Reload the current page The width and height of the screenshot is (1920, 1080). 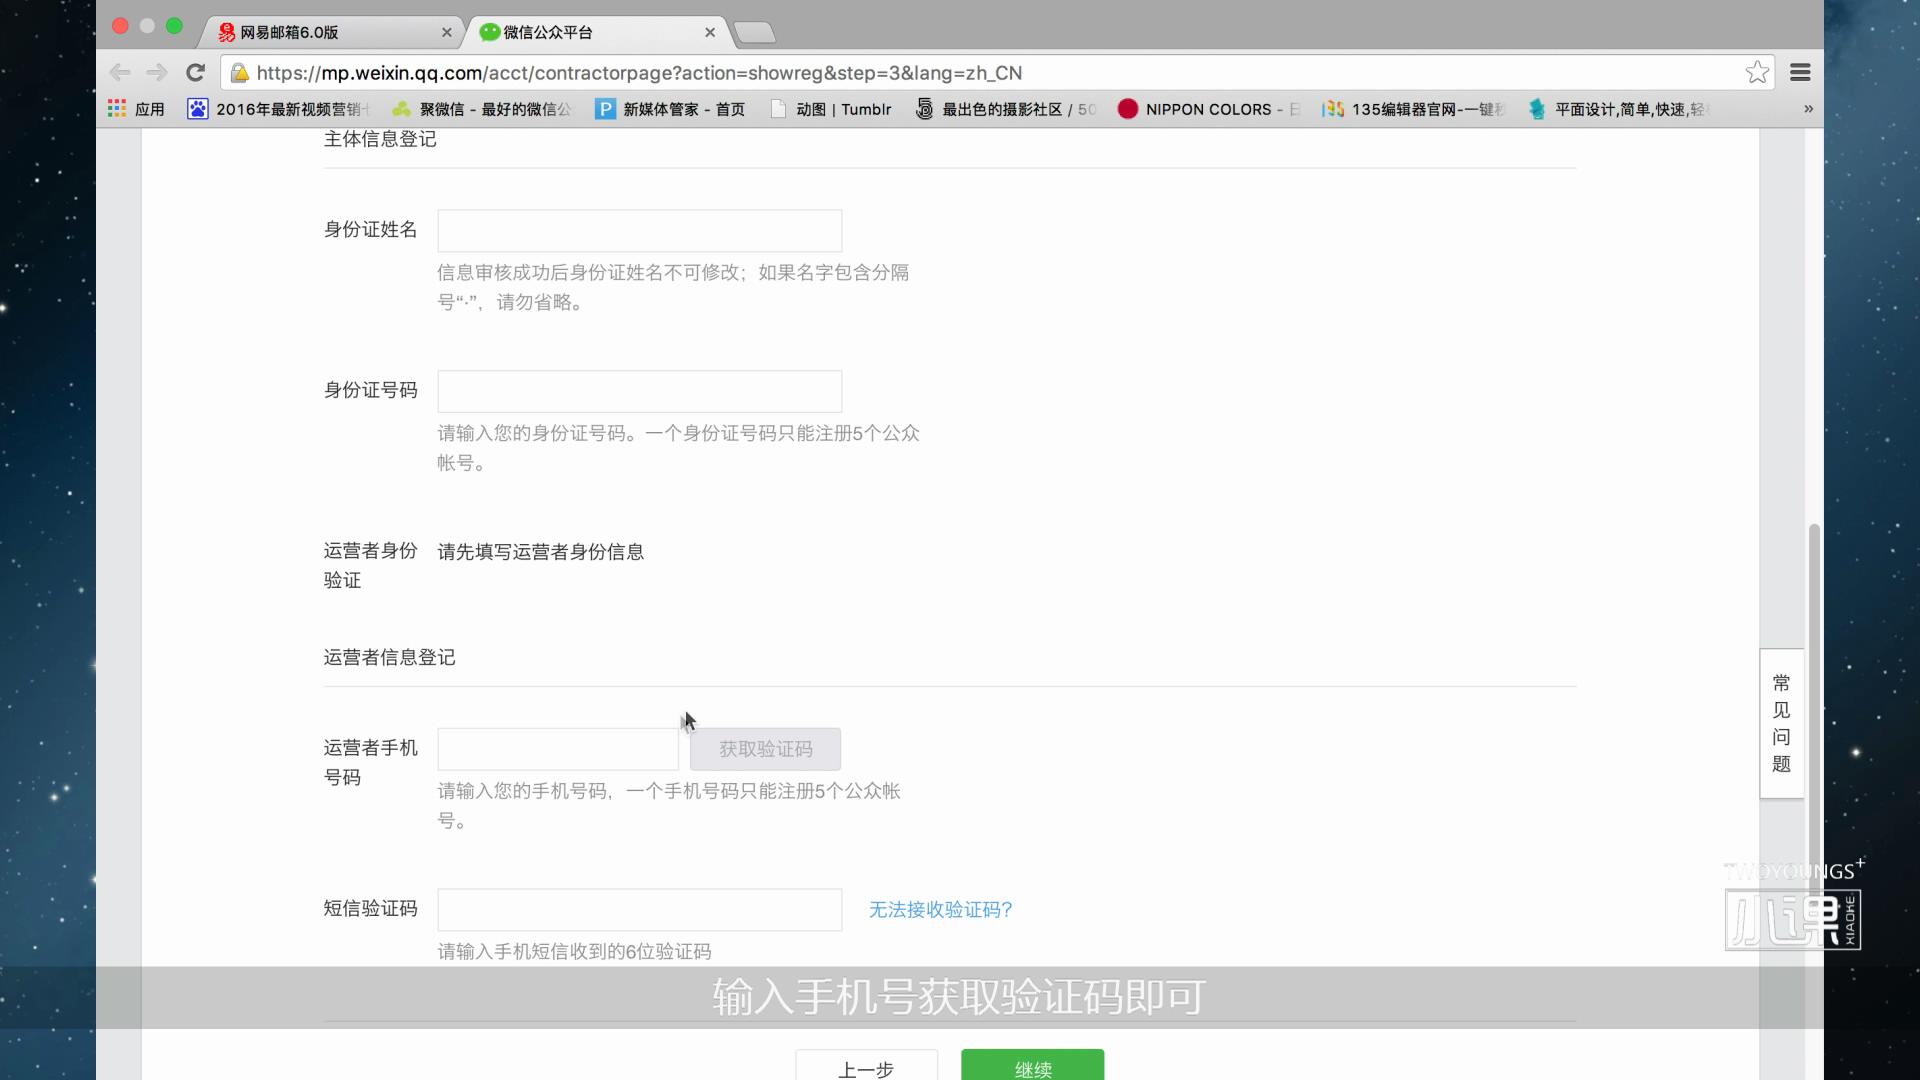coord(196,72)
